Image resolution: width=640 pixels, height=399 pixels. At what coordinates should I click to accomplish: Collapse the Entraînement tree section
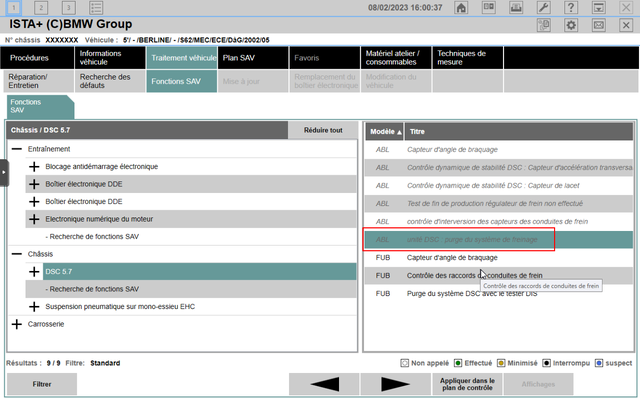[17, 149]
